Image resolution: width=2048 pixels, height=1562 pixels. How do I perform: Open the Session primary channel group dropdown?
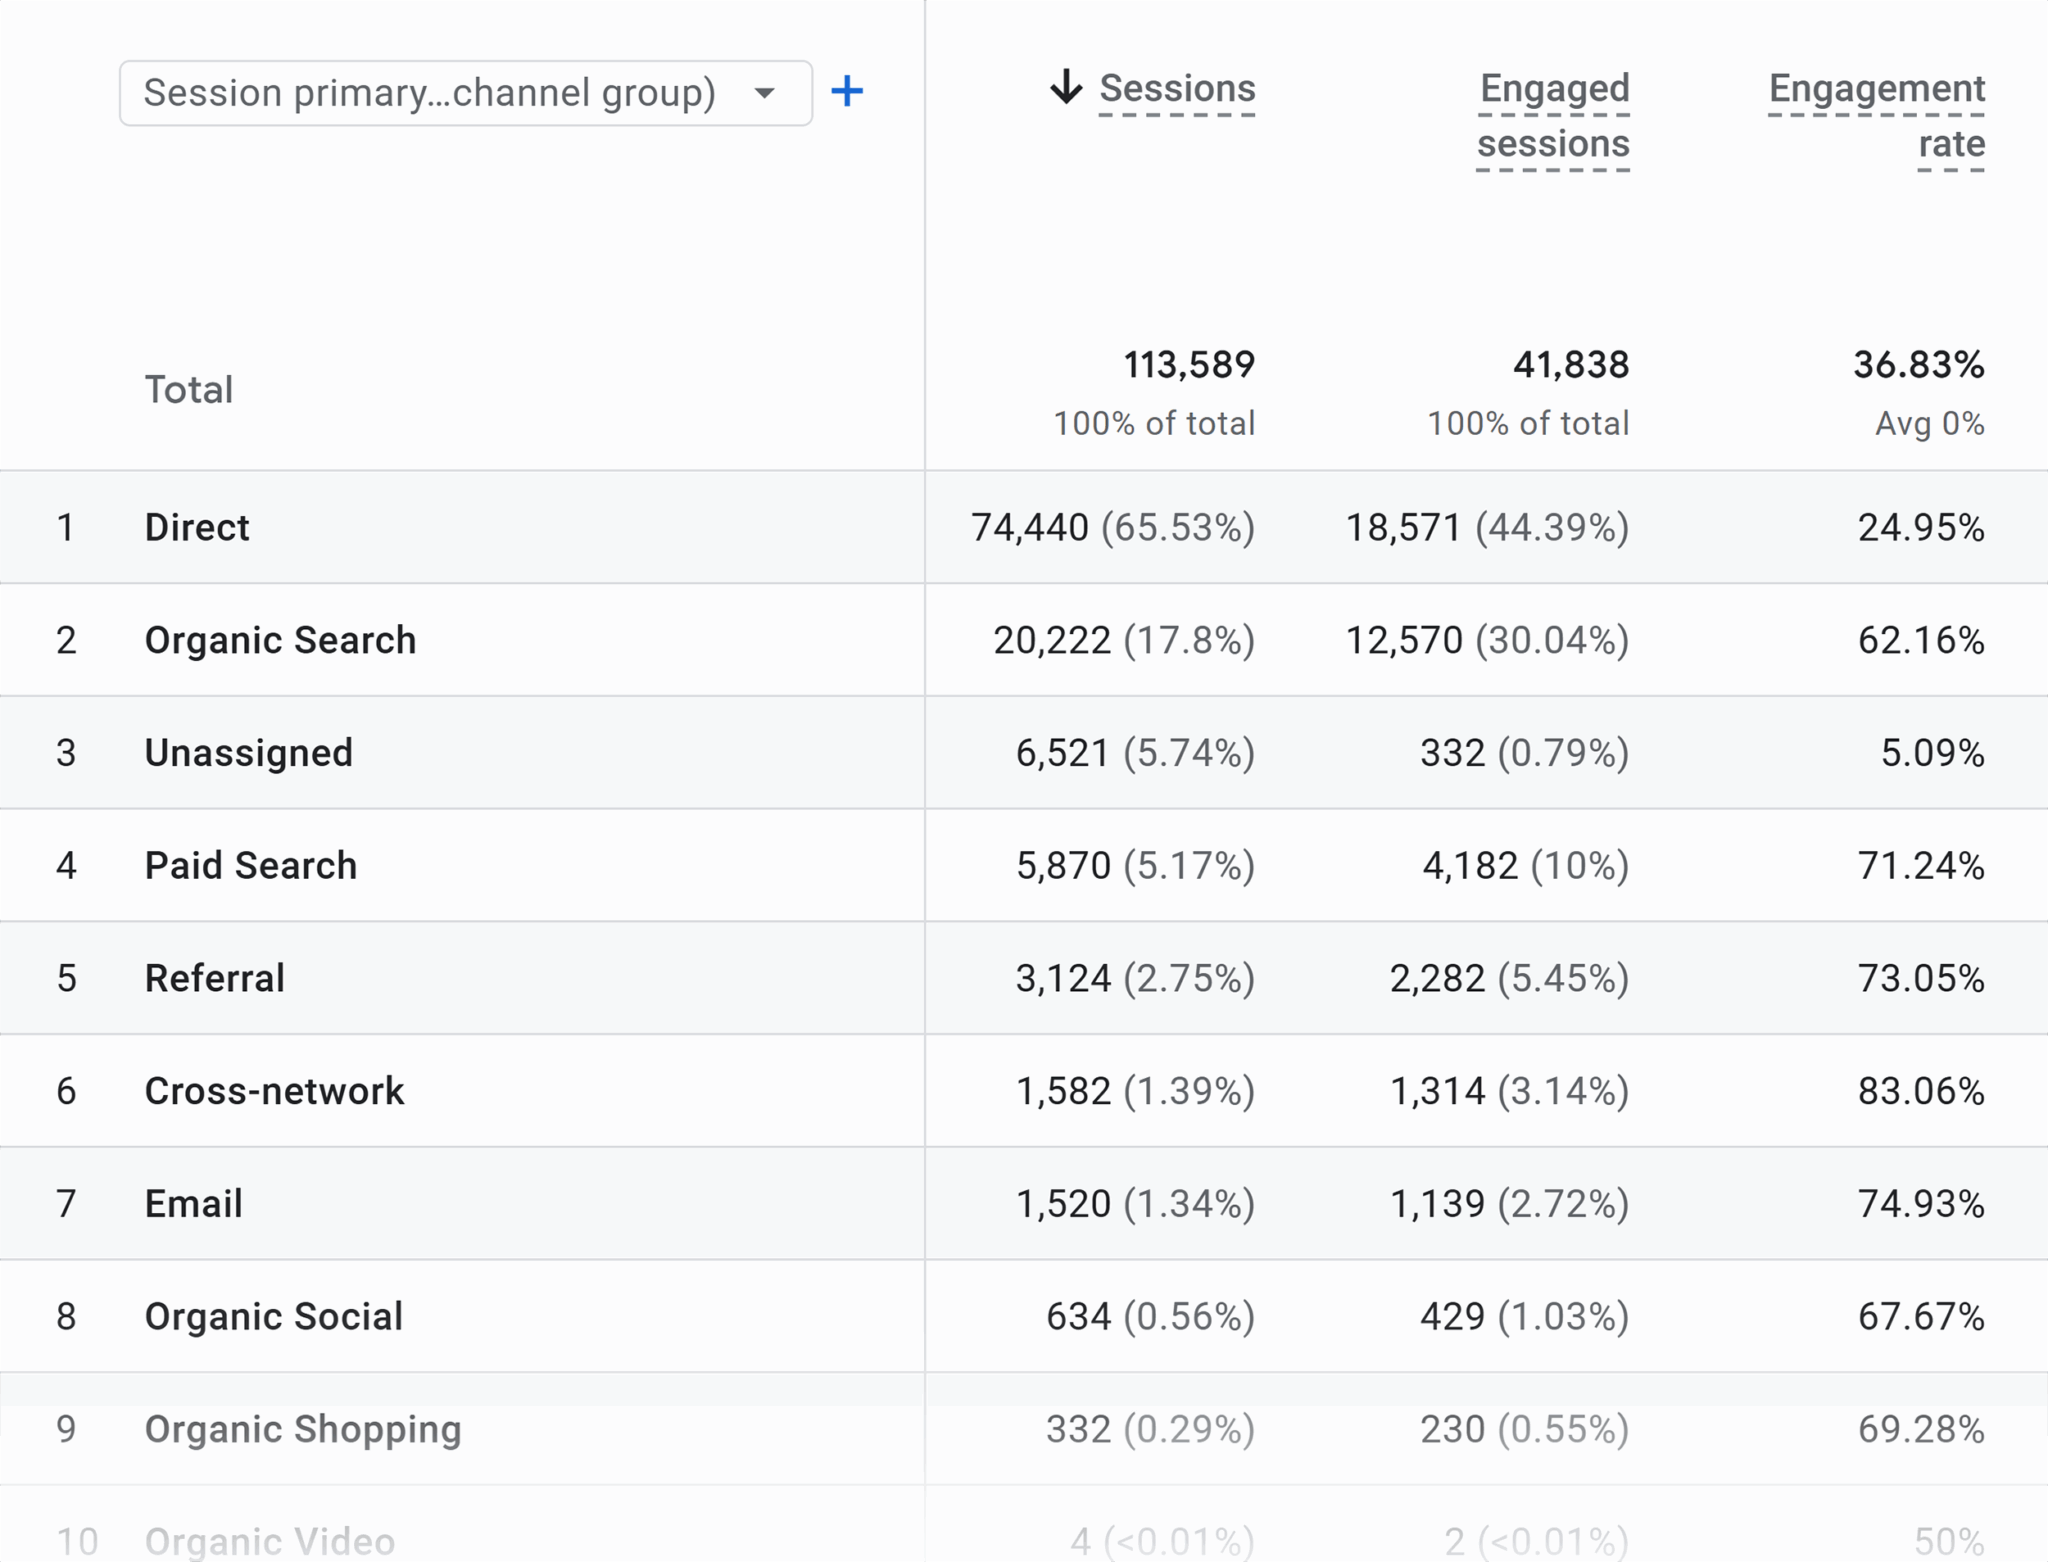(x=466, y=93)
